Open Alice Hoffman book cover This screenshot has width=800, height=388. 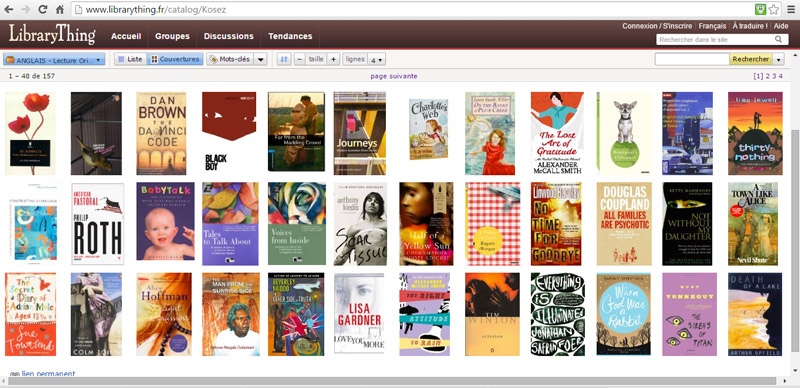click(x=164, y=314)
